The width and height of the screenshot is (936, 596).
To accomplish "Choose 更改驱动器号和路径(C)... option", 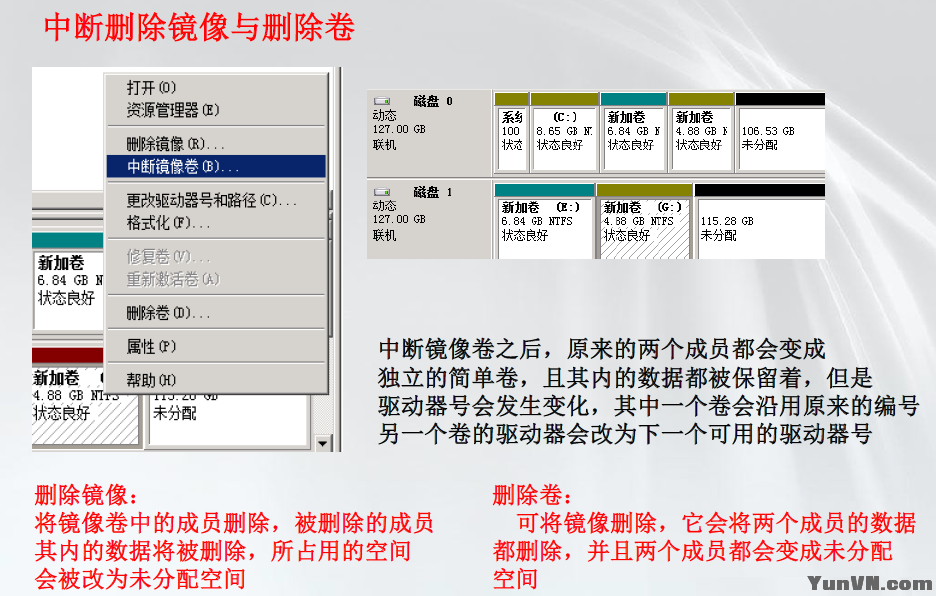I will click(217, 200).
